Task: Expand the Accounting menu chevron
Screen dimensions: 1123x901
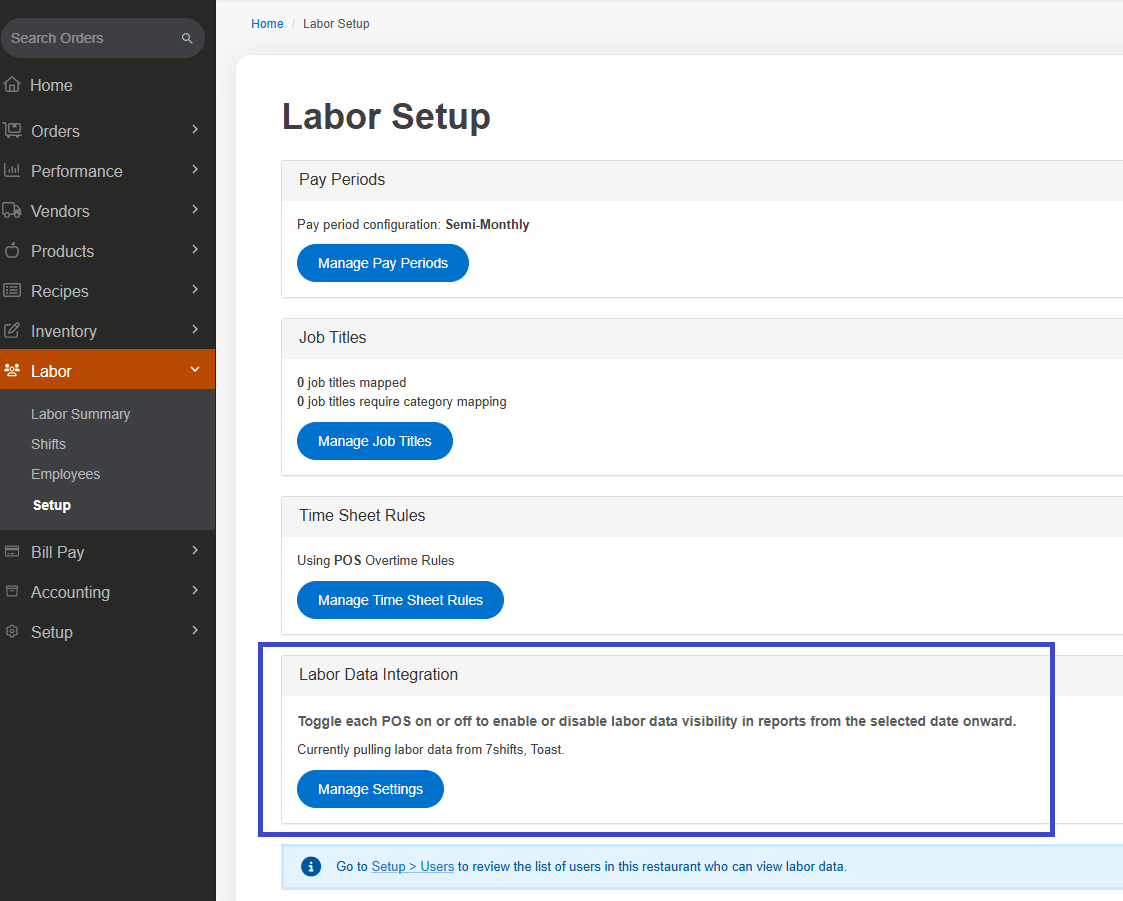Action: pyautogui.click(x=195, y=591)
